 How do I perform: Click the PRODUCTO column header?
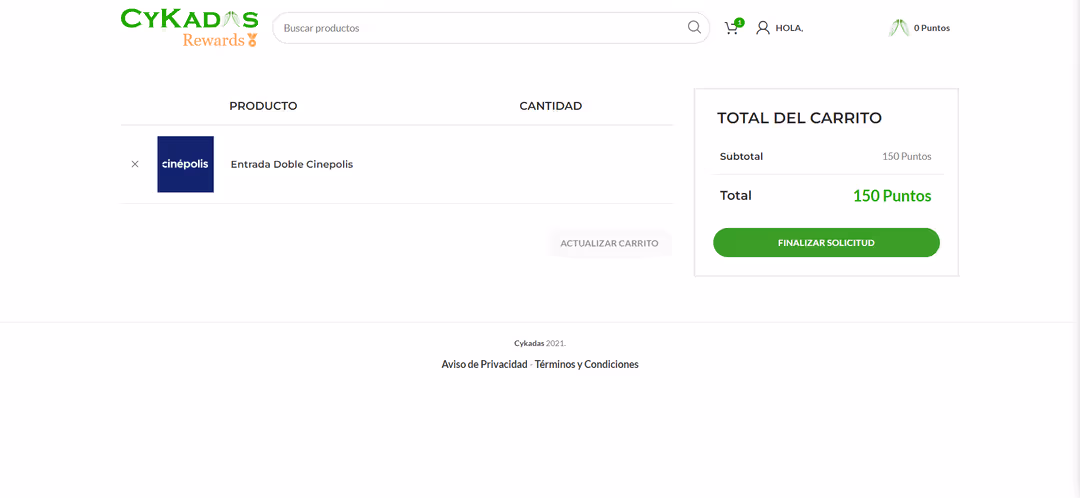[x=263, y=106]
